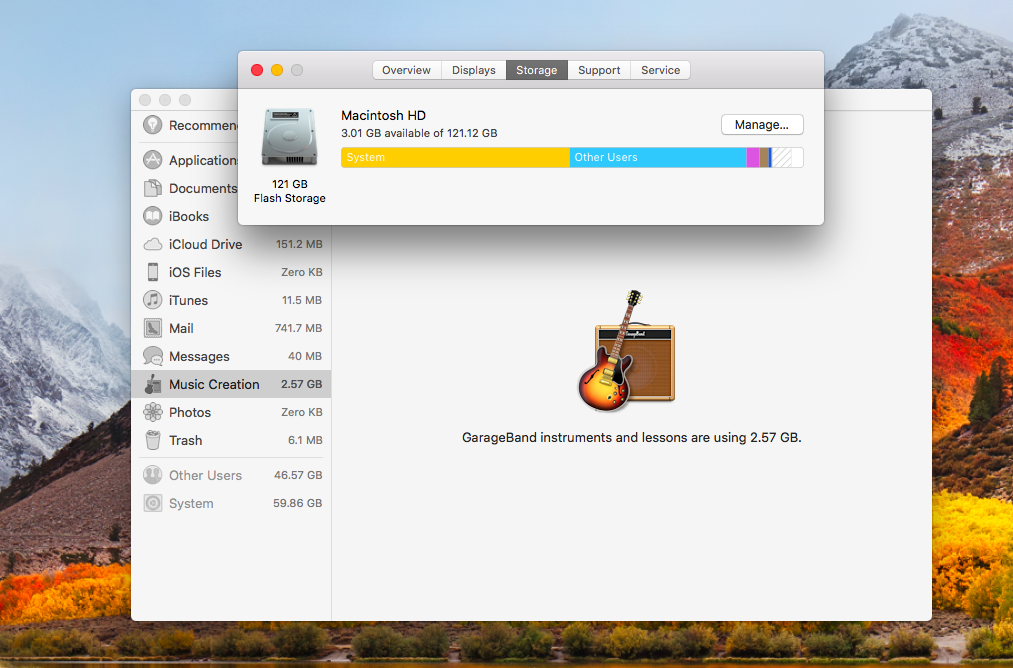Viewport: 1013px width, 668px height.
Task: Click the 11.5 MB iTunes size value
Action: (x=302, y=300)
